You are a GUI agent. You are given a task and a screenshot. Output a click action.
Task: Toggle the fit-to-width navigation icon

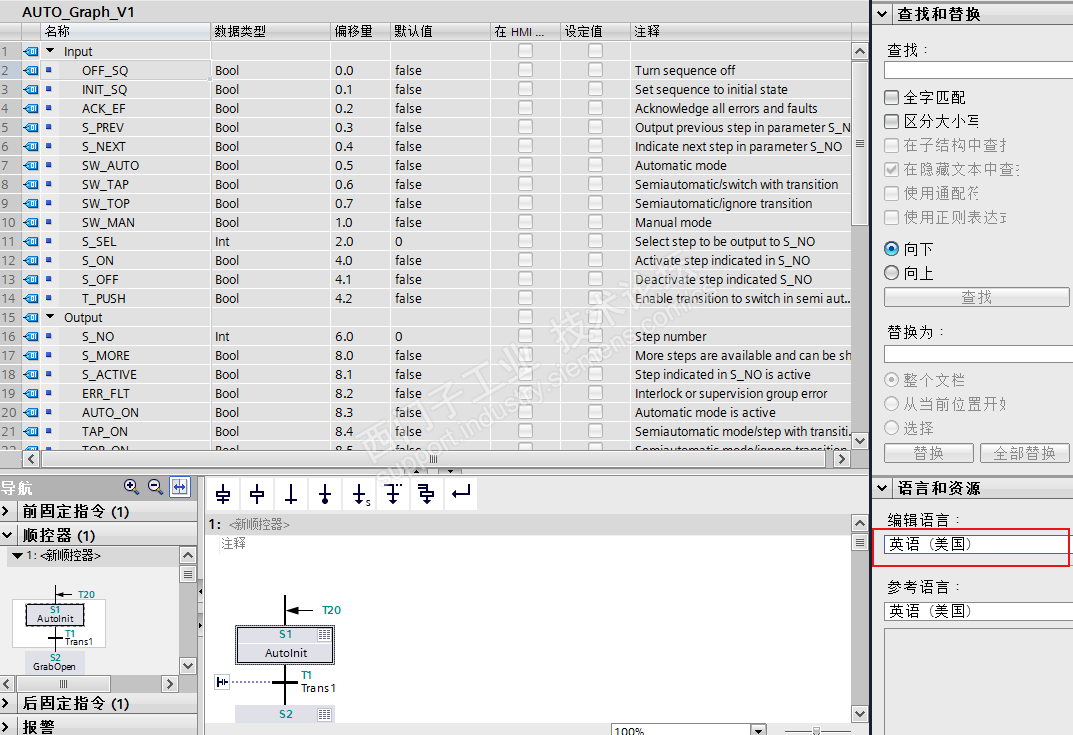tap(180, 487)
